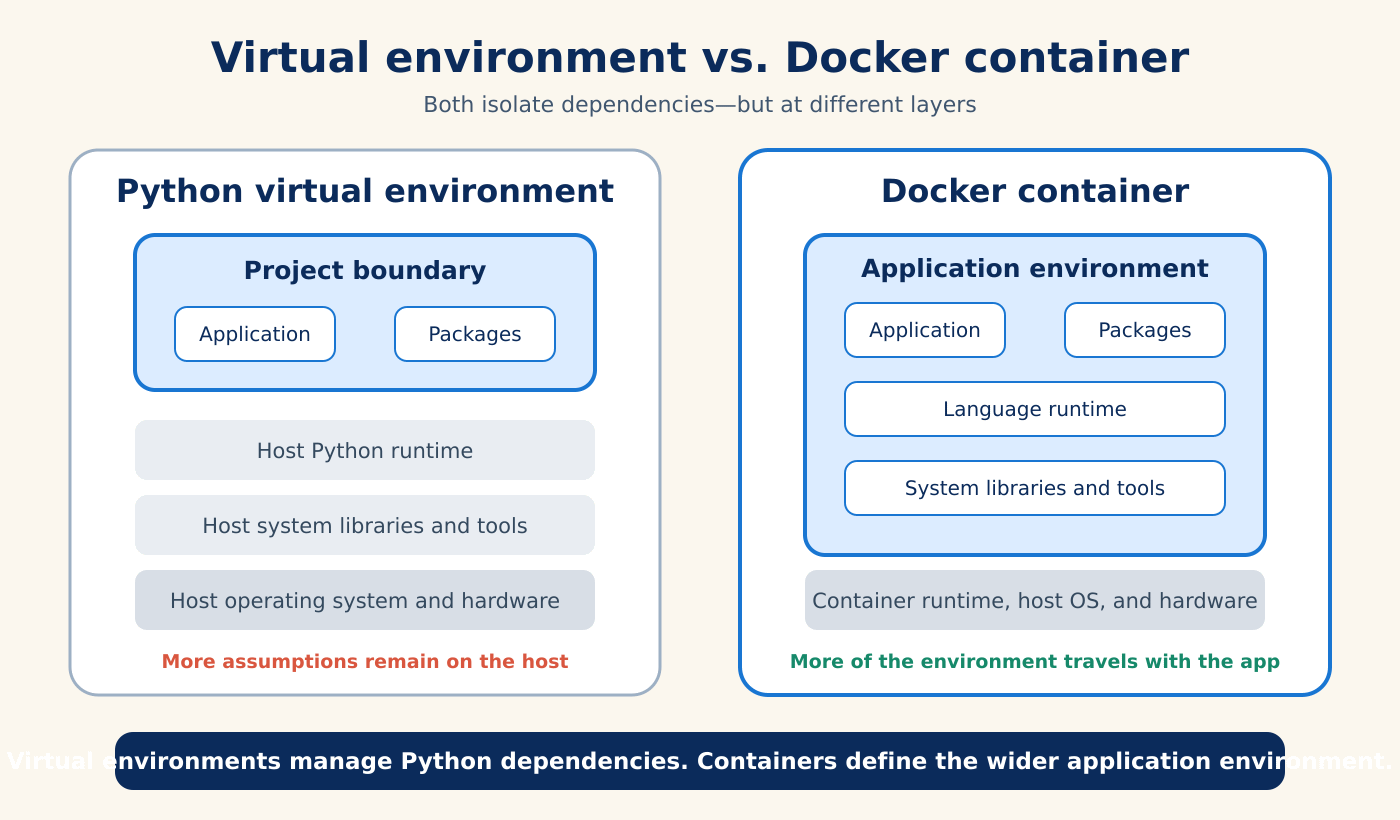Click the Application box in Application environment

point(925,330)
